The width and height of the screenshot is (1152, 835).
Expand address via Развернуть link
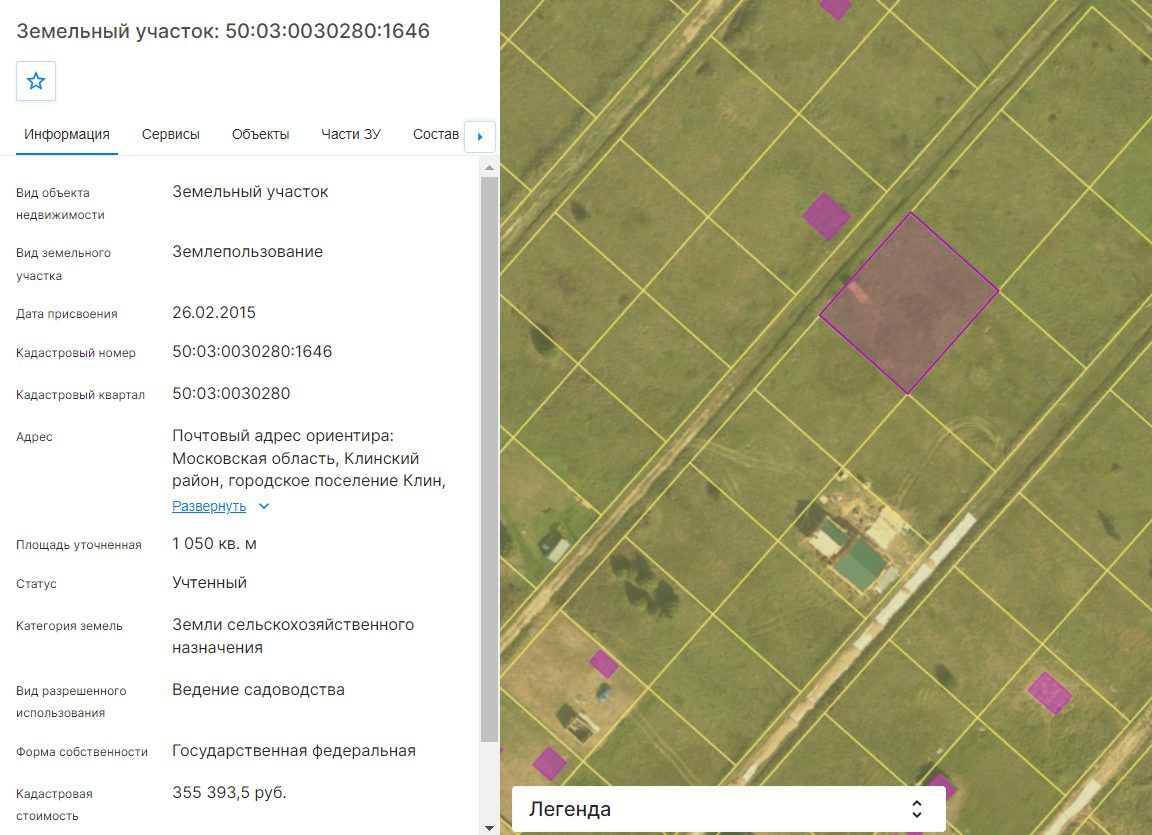click(209, 506)
